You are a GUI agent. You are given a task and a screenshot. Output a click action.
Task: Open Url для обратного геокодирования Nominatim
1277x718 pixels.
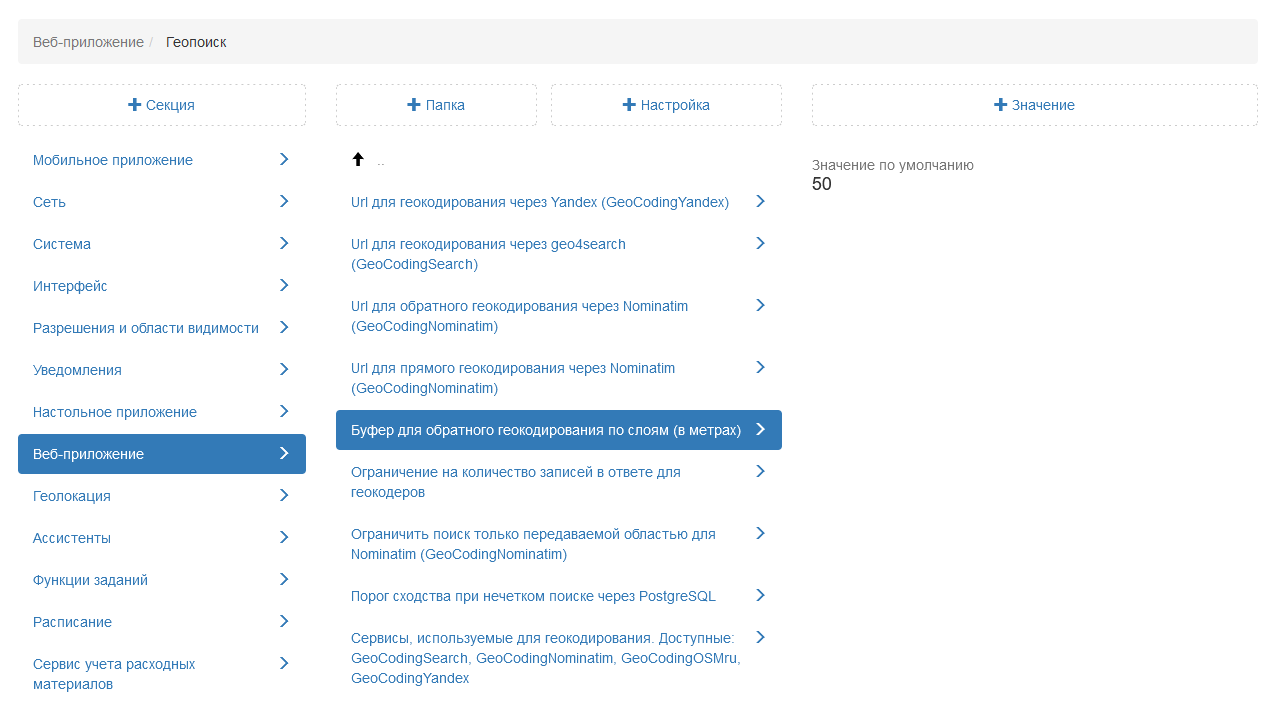click(519, 316)
